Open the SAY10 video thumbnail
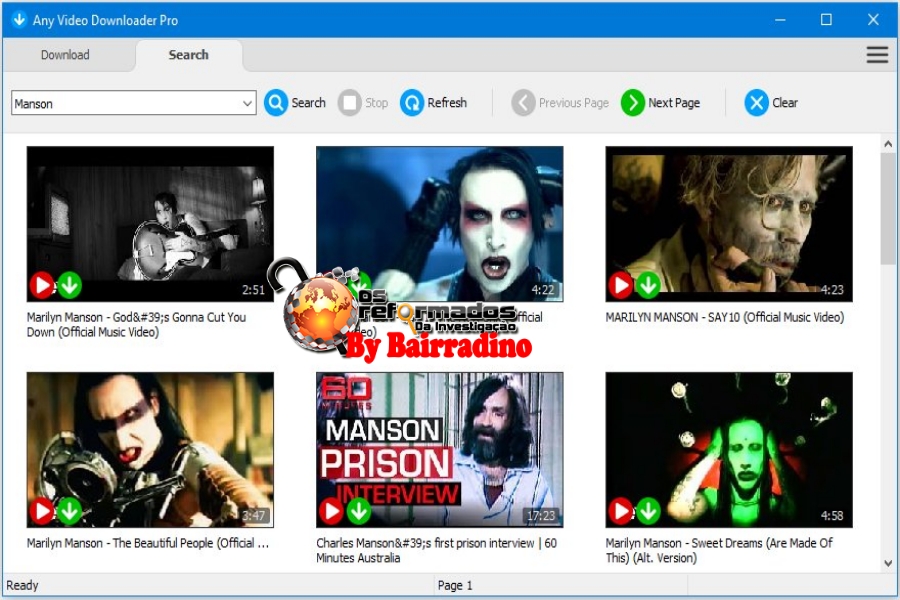 point(729,224)
